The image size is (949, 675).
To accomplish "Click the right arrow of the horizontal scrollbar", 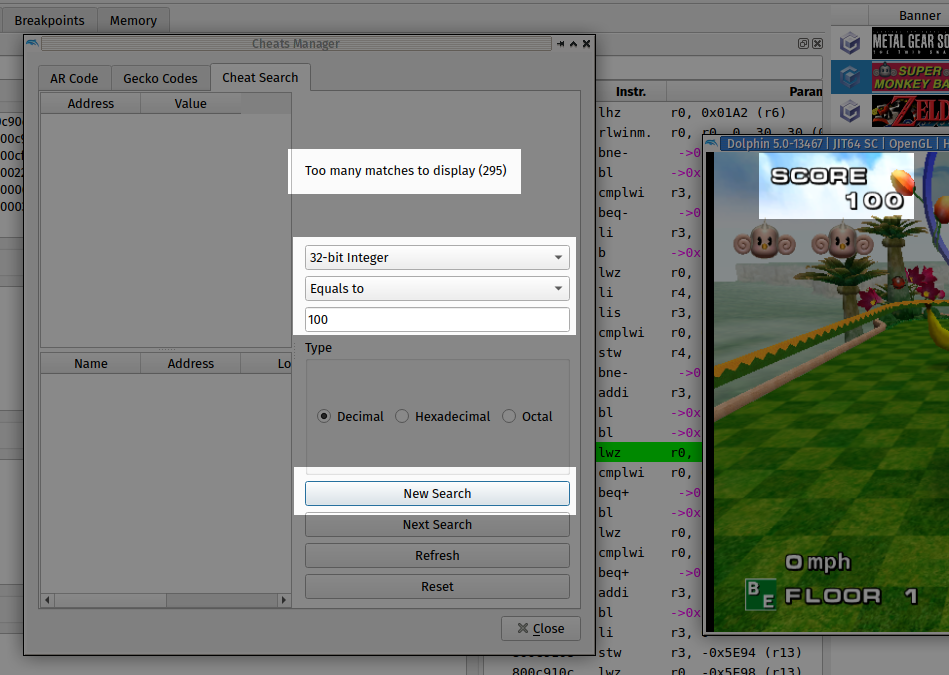I will tap(283, 600).
